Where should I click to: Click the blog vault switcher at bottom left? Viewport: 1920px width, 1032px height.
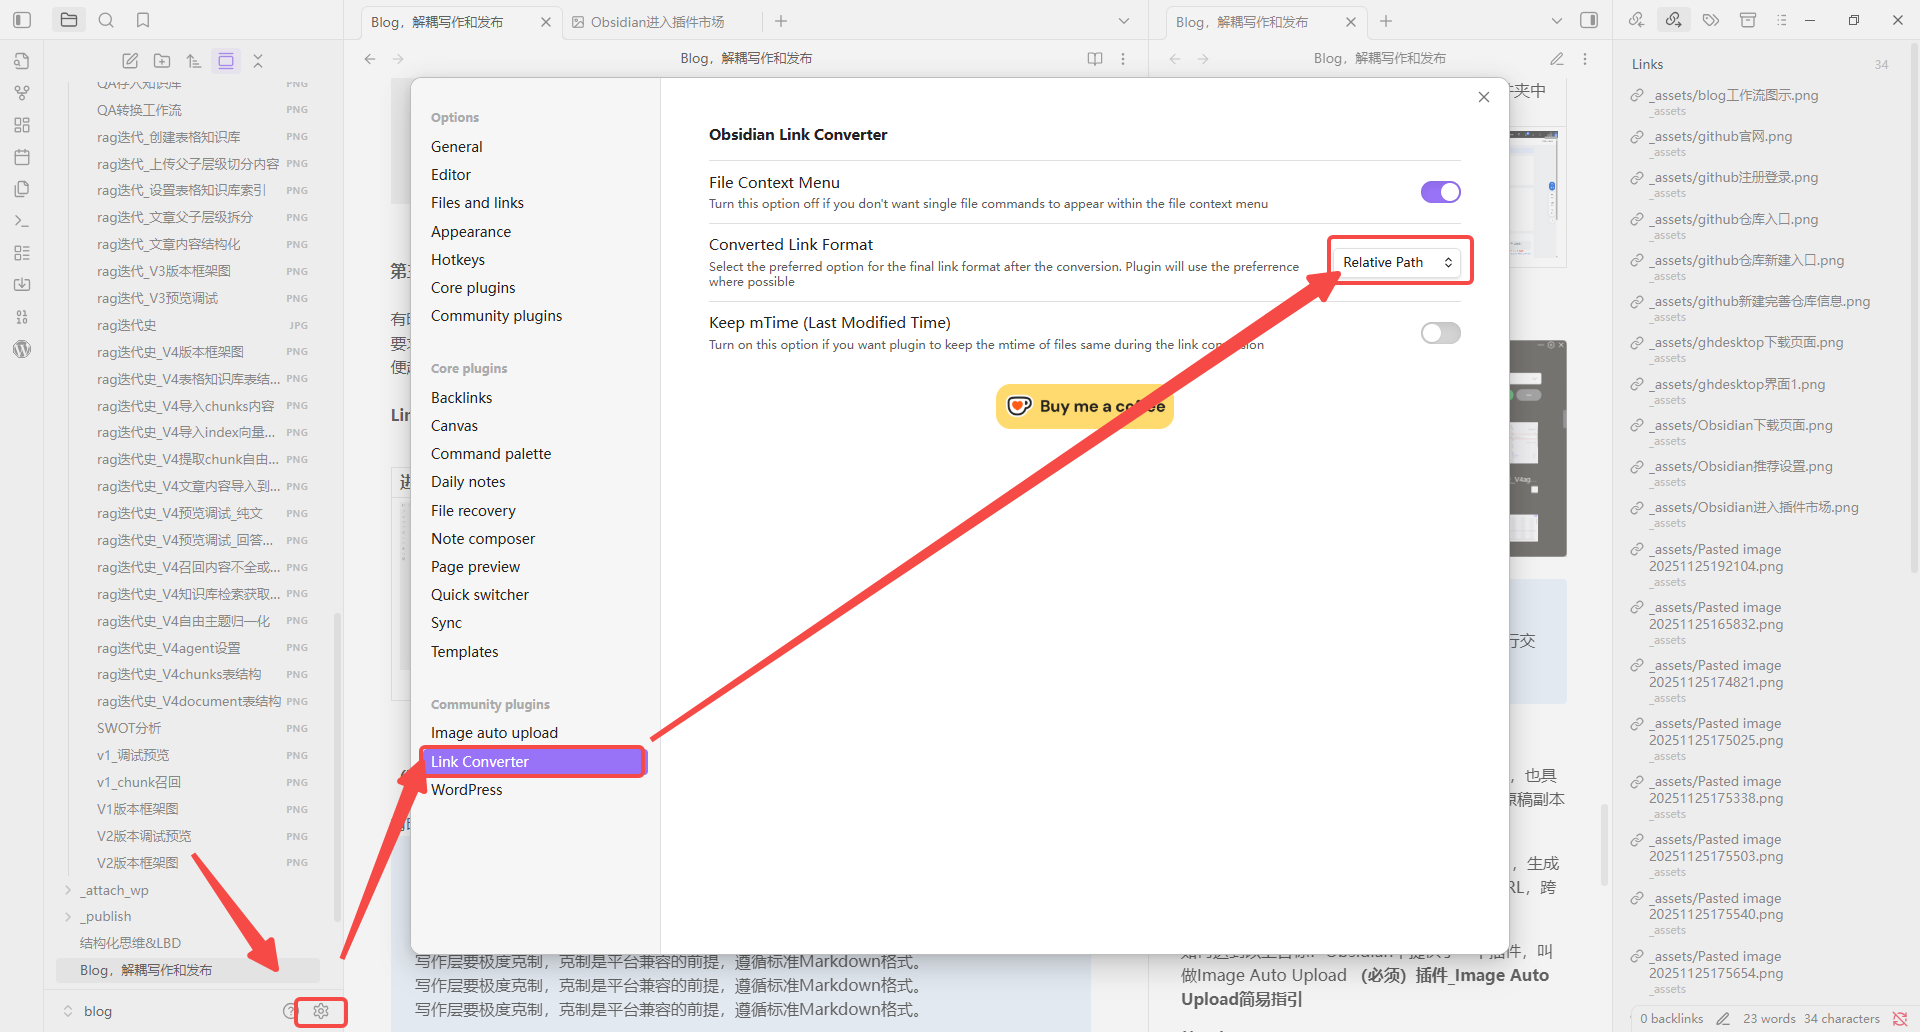(x=96, y=1011)
